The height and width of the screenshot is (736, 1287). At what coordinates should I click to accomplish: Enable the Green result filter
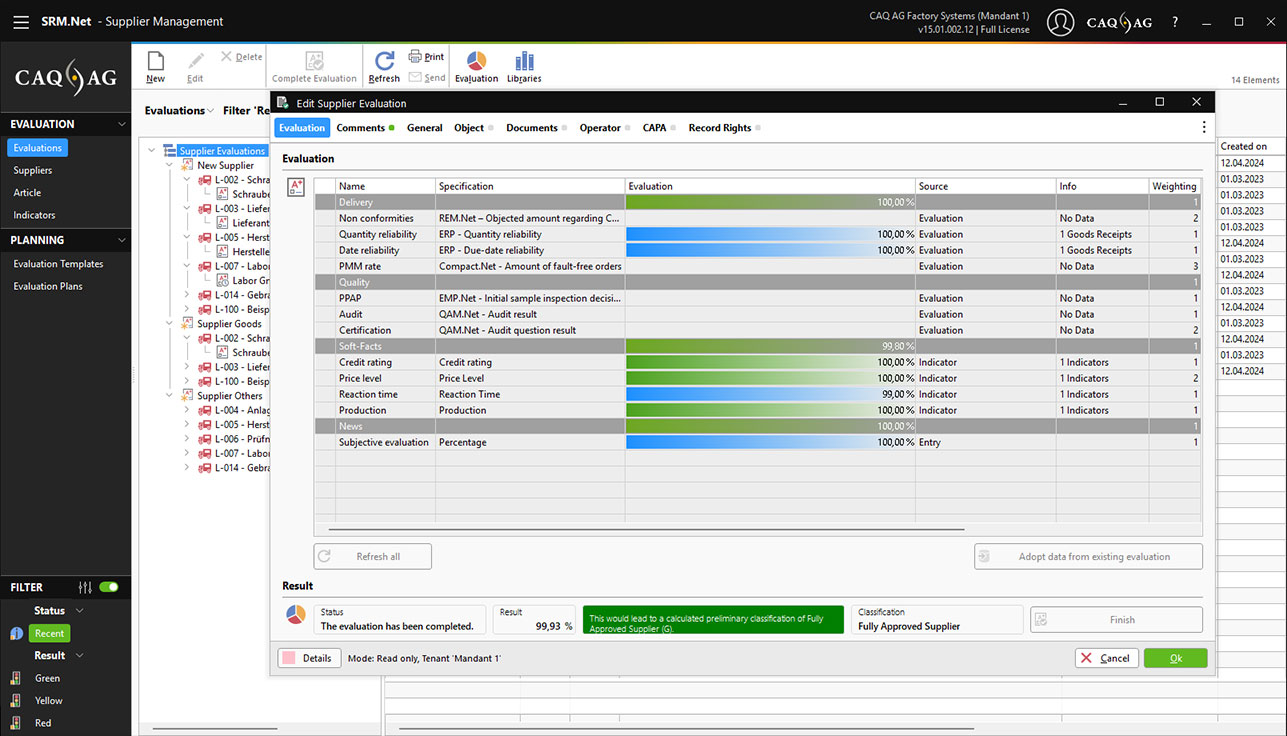pyautogui.click(x=47, y=678)
